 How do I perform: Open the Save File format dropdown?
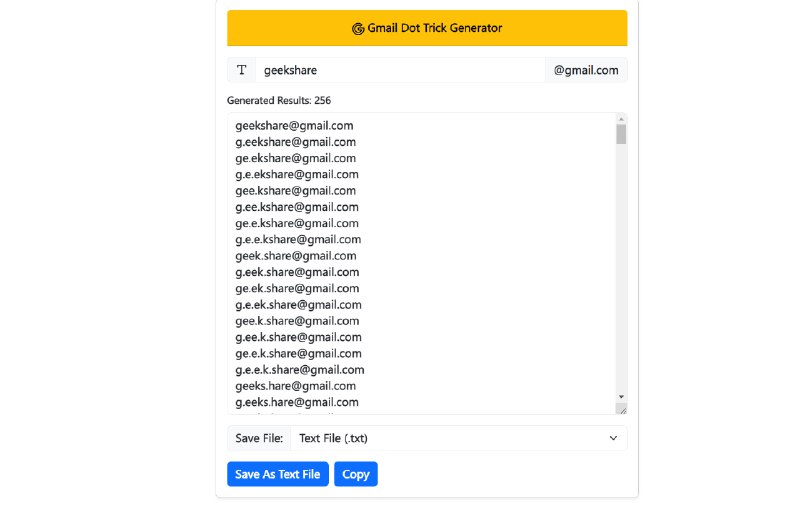coord(458,438)
